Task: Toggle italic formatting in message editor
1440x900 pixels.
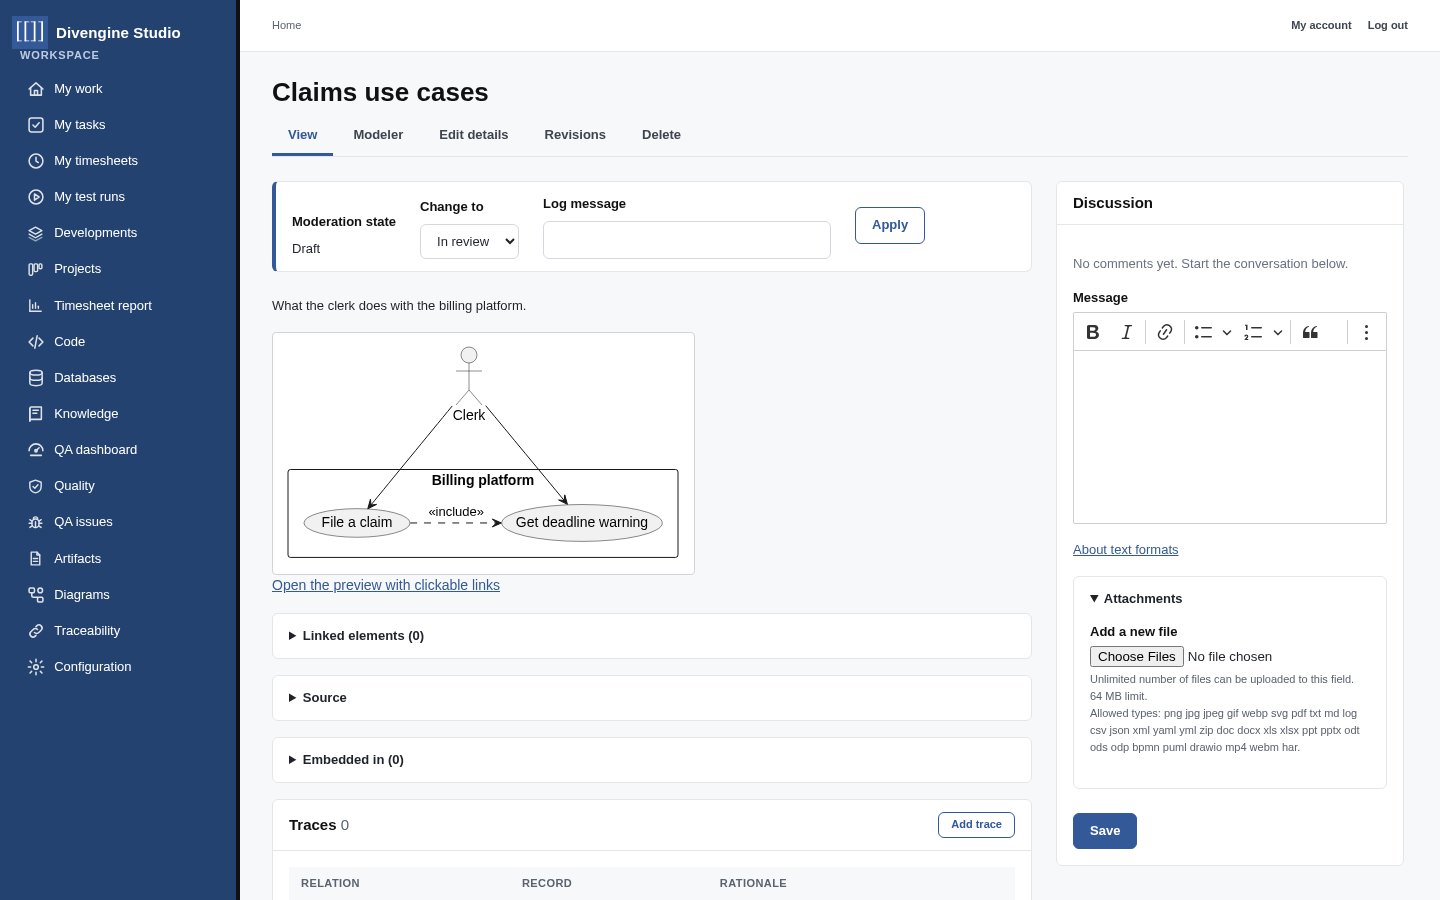Action: click(1126, 332)
